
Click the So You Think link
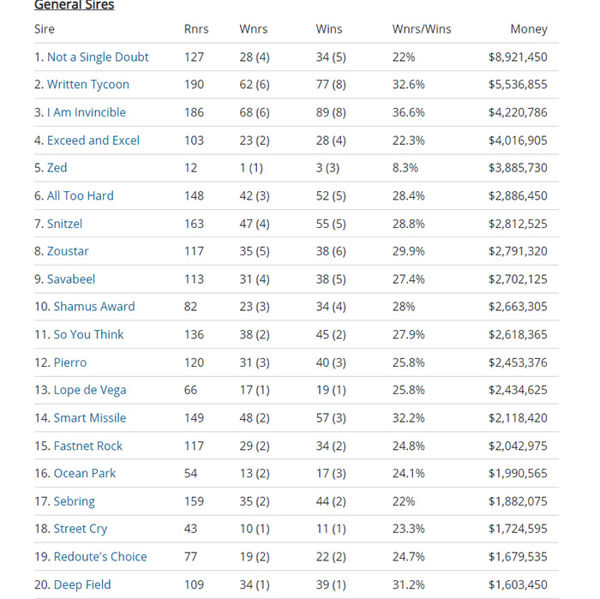click(x=88, y=335)
